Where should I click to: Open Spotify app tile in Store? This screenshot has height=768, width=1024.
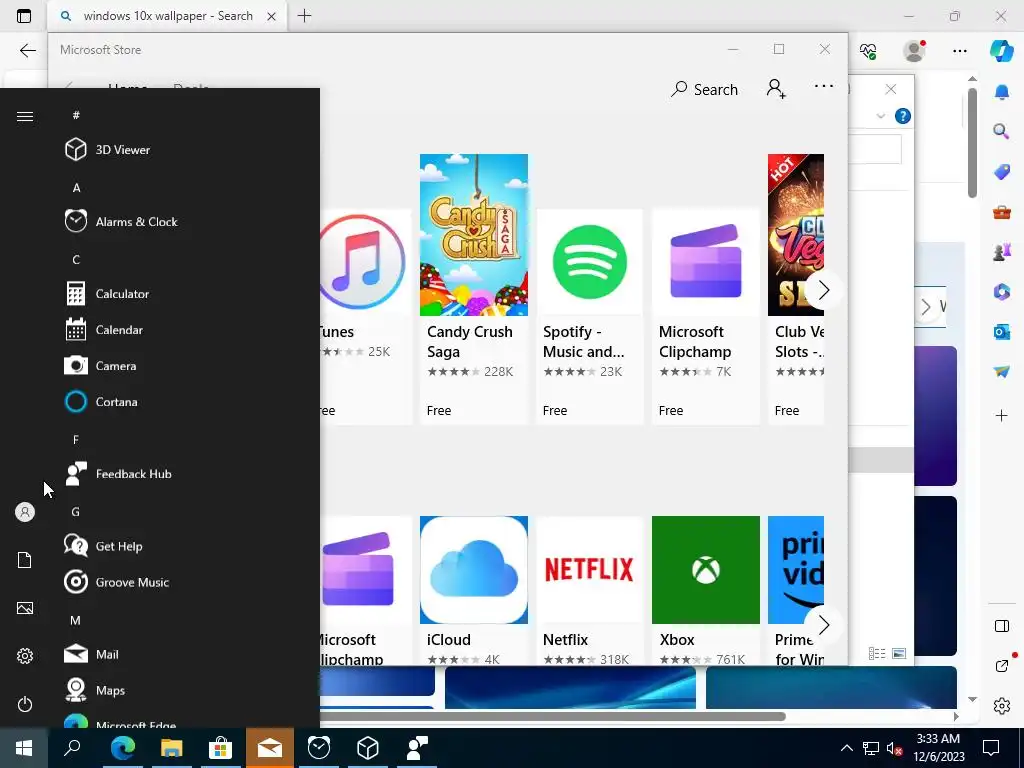click(590, 317)
